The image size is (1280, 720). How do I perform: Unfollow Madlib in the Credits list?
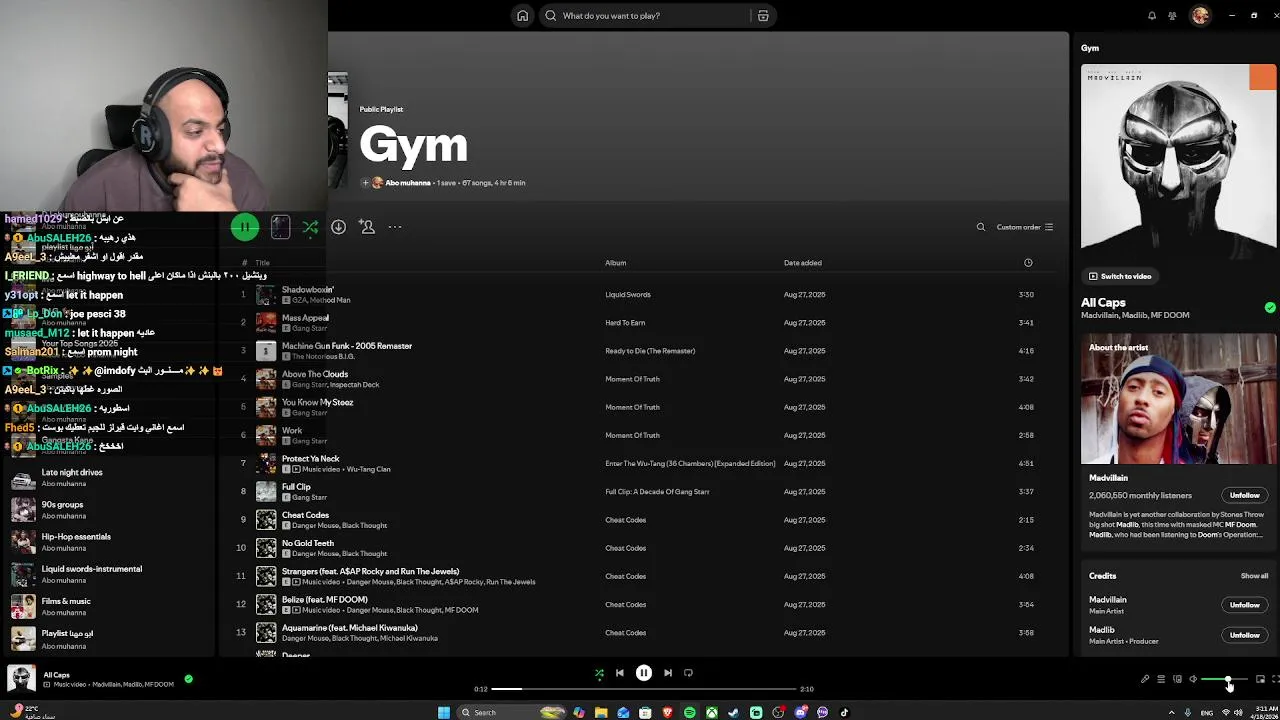coord(1244,635)
